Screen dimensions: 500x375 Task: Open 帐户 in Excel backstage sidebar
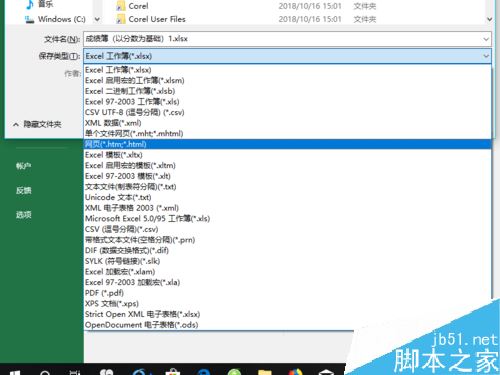(x=24, y=166)
